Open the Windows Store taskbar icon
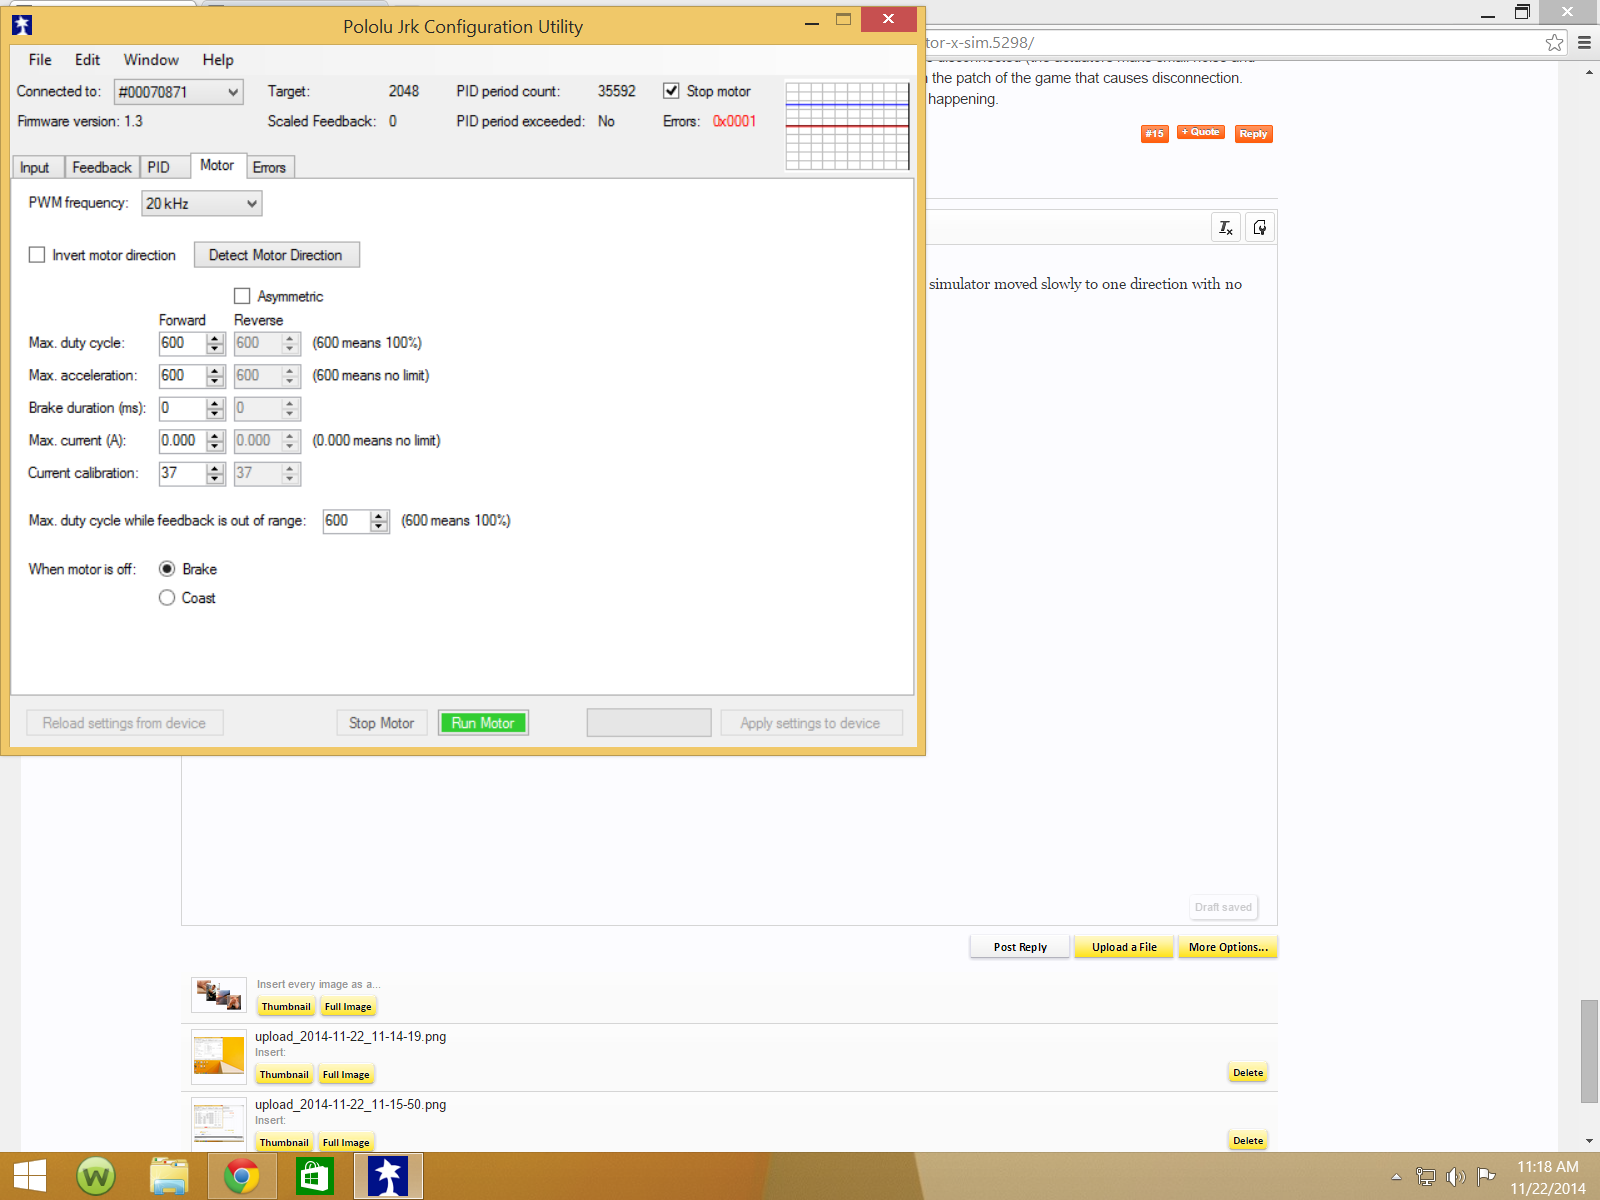The height and width of the screenshot is (1200, 1600). [x=314, y=1176]
